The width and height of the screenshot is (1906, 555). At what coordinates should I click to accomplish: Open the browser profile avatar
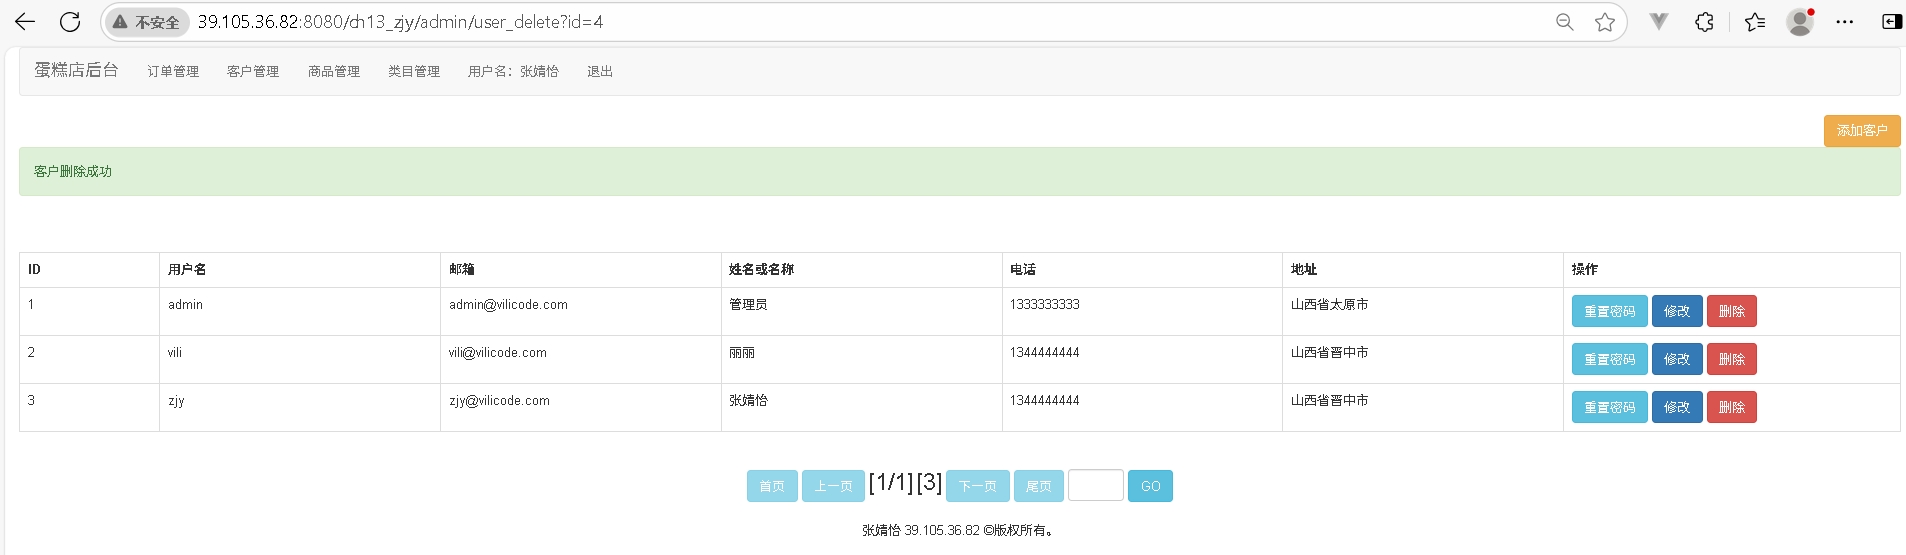[x=1800, y=22]
